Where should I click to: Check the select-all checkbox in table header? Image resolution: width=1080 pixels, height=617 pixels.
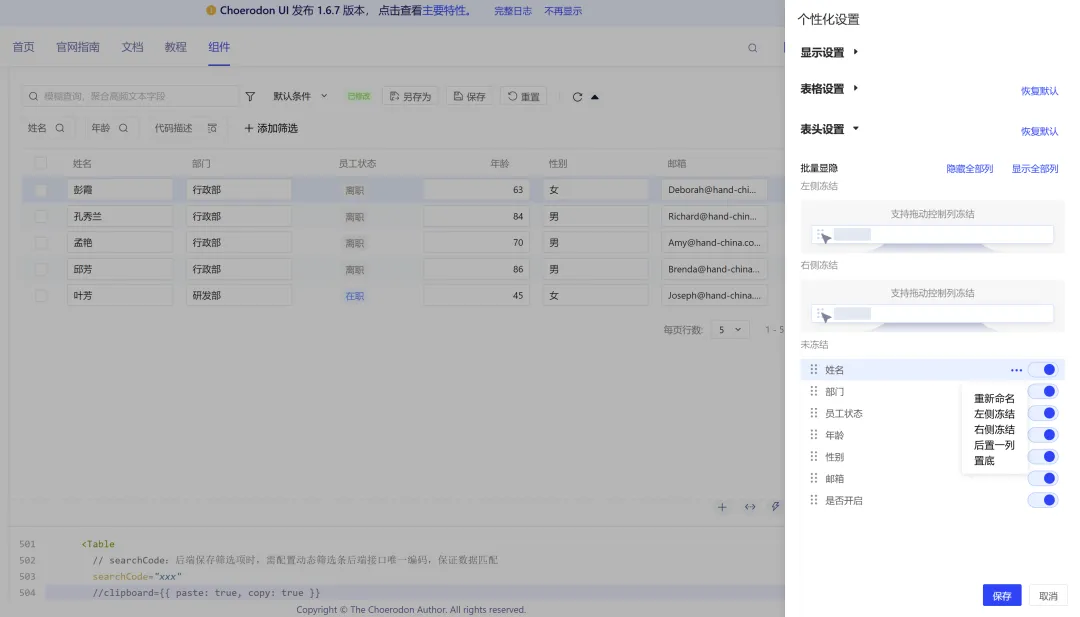41,163
